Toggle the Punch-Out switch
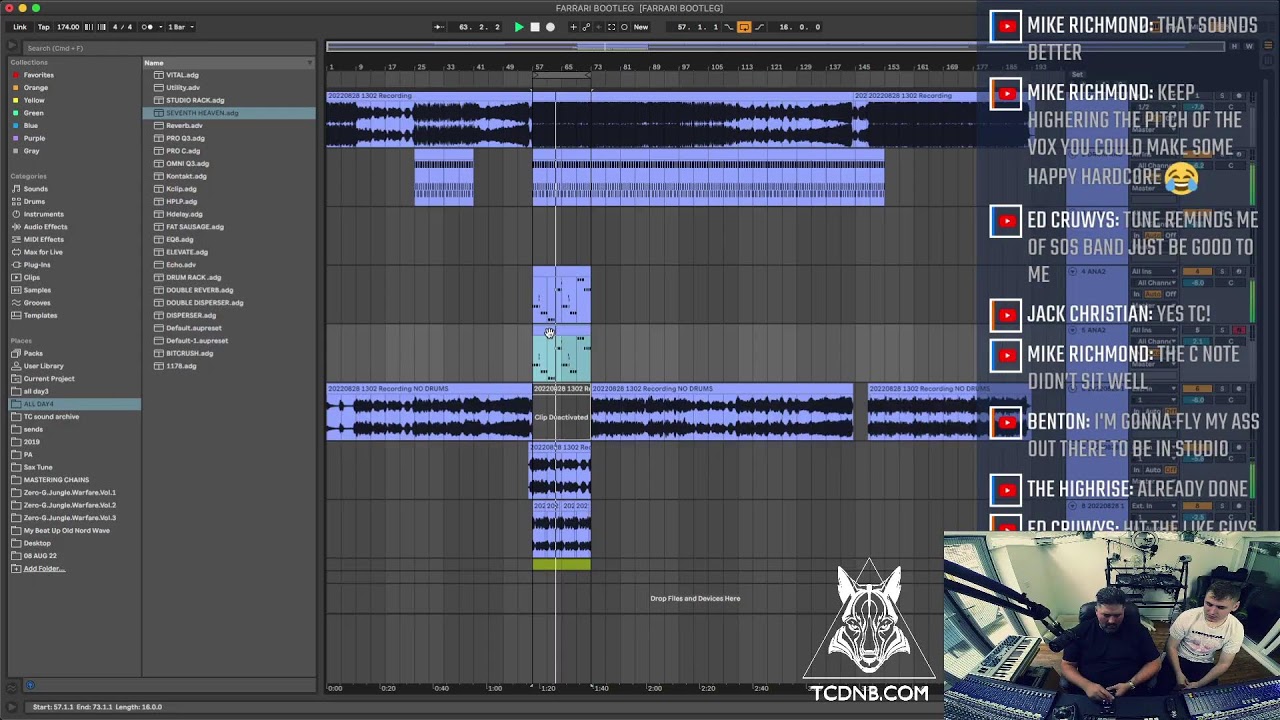 point(759,27)
